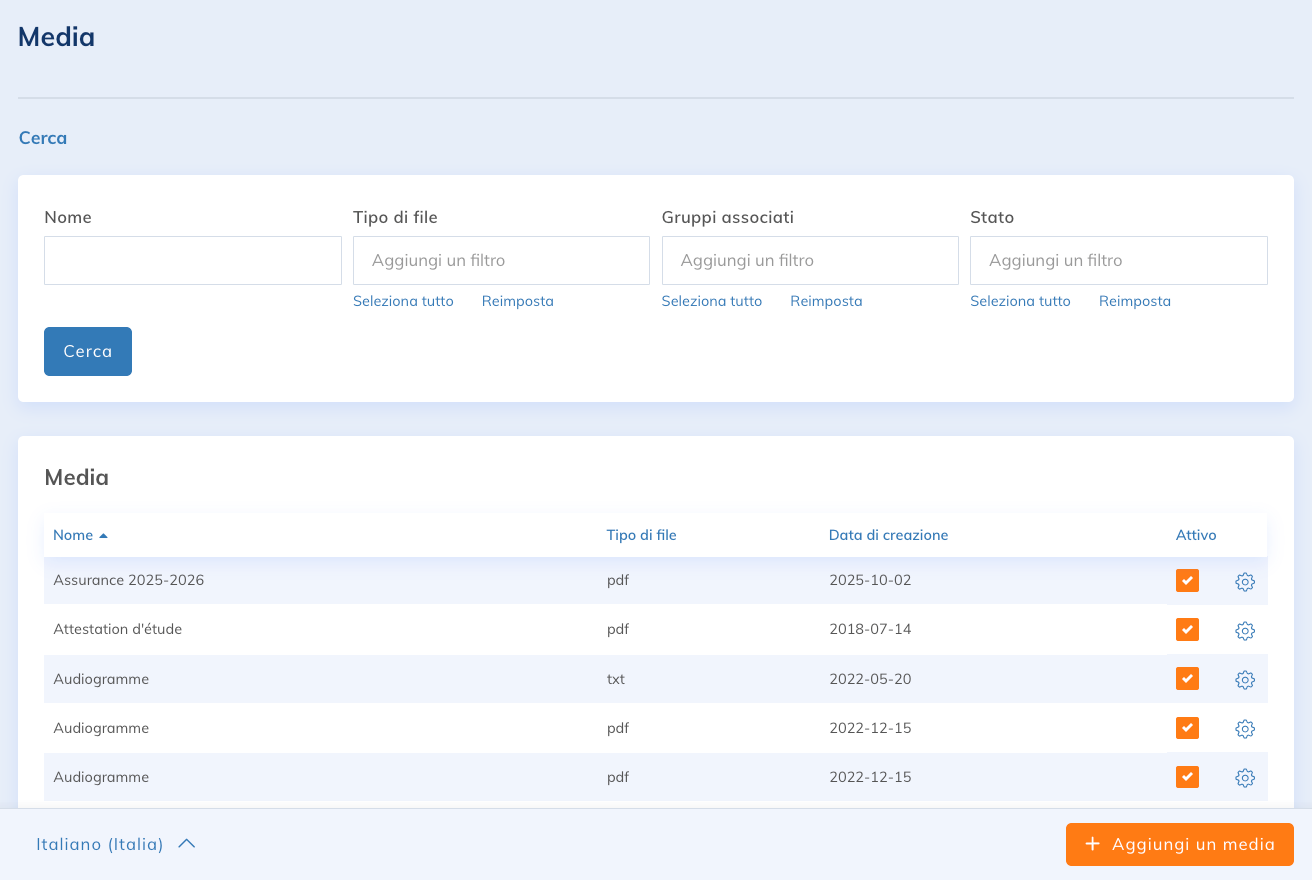The image size is (1312, 880).
Task: Click the date 2022-05-20
Action: click(870, 679)
